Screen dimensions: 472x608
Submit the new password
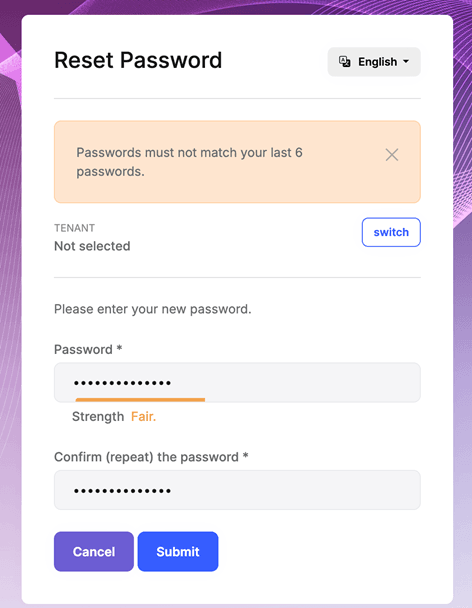point(178,551)
